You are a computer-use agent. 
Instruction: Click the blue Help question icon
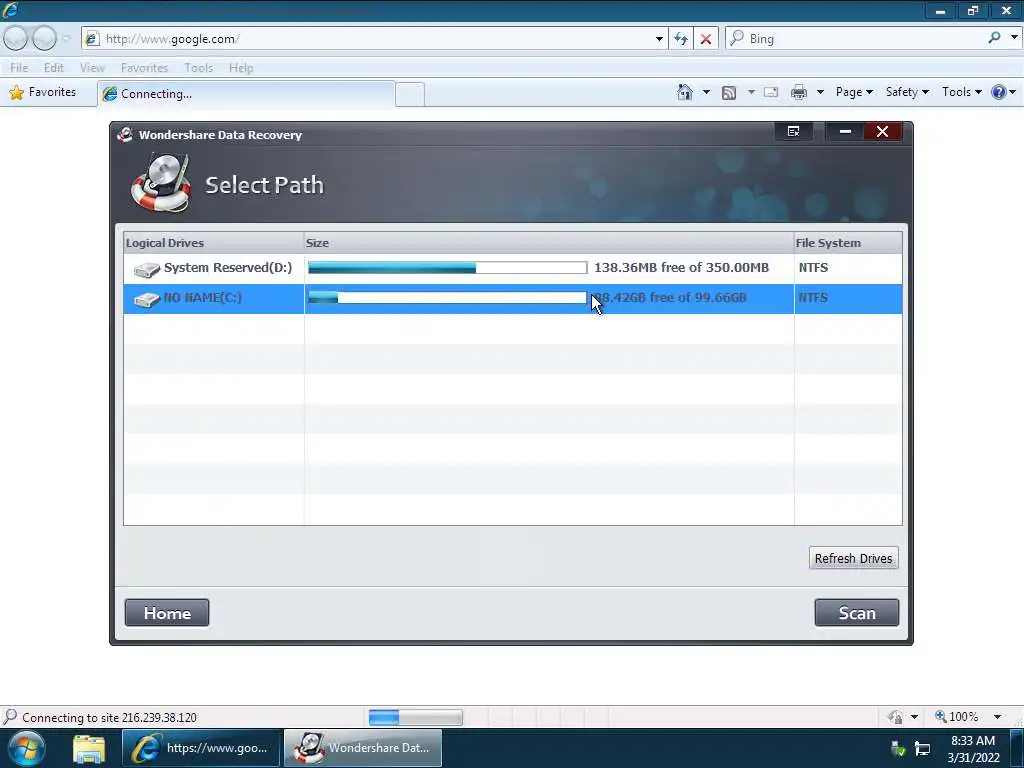999,92
